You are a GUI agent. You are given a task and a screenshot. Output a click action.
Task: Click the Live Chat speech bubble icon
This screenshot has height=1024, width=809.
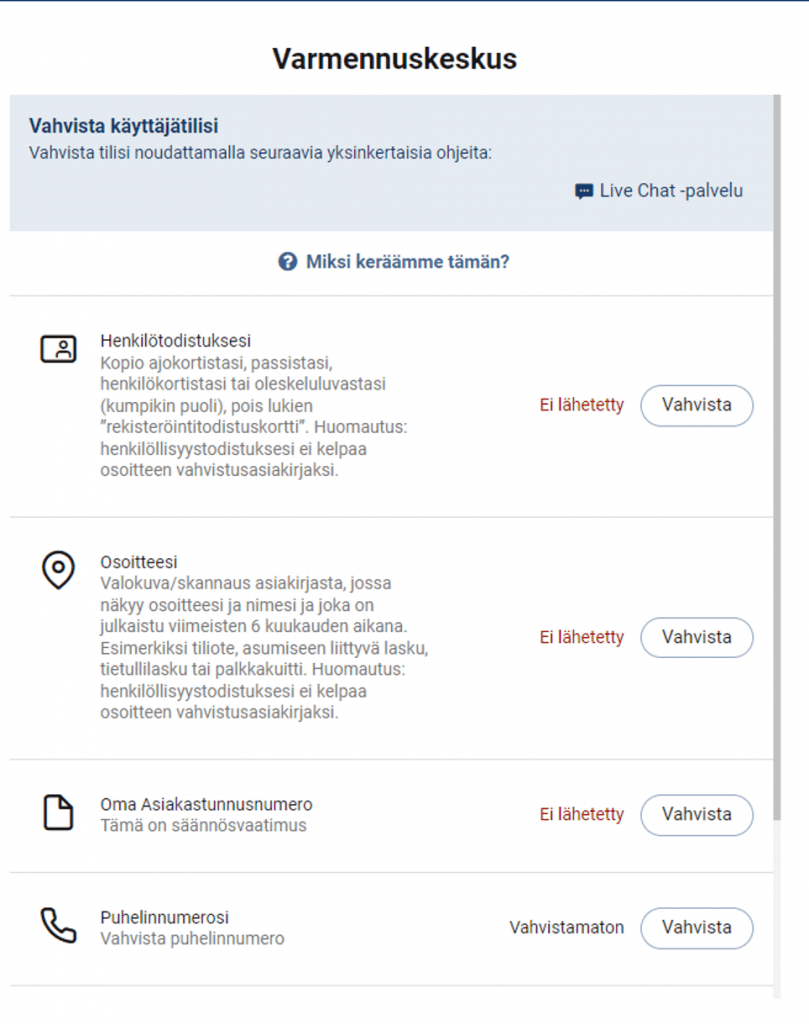pos(584,191)
